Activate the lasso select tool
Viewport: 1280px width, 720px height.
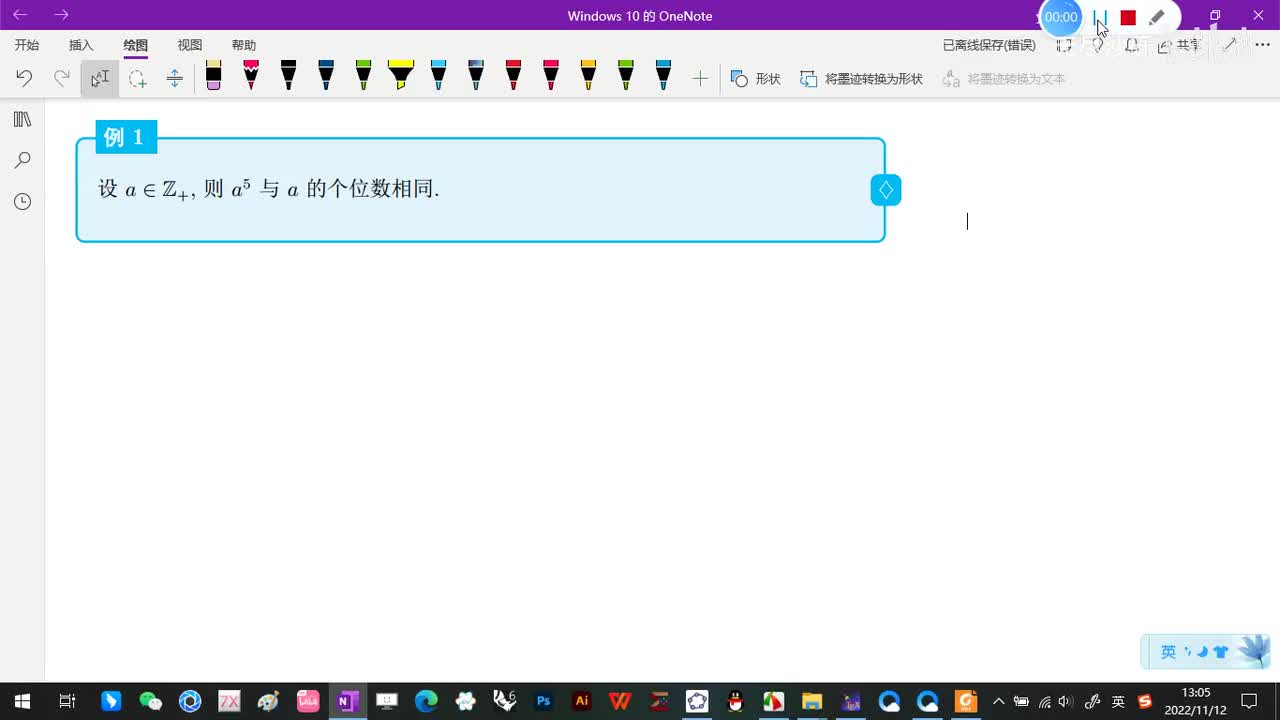[x=138, y=78]
